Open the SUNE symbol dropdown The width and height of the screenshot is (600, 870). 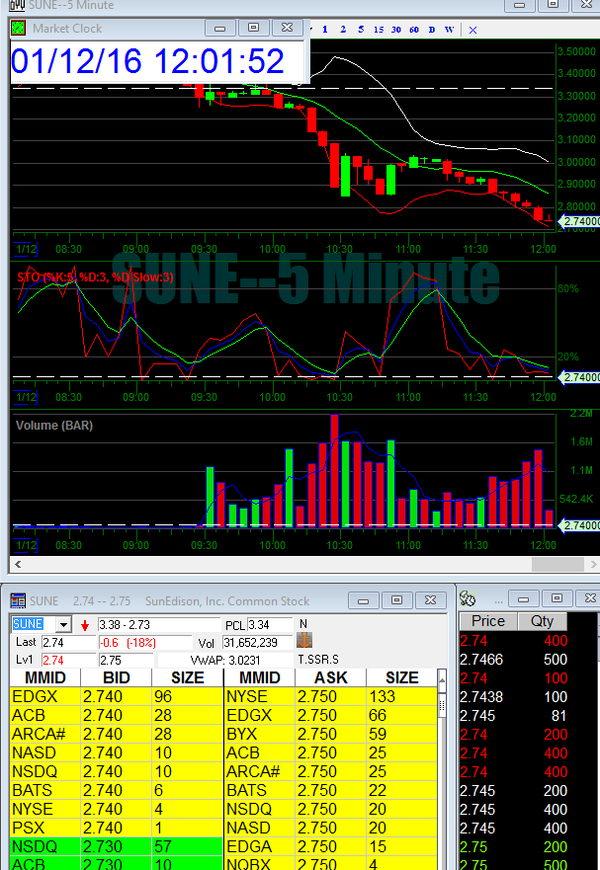pos(65,625)
